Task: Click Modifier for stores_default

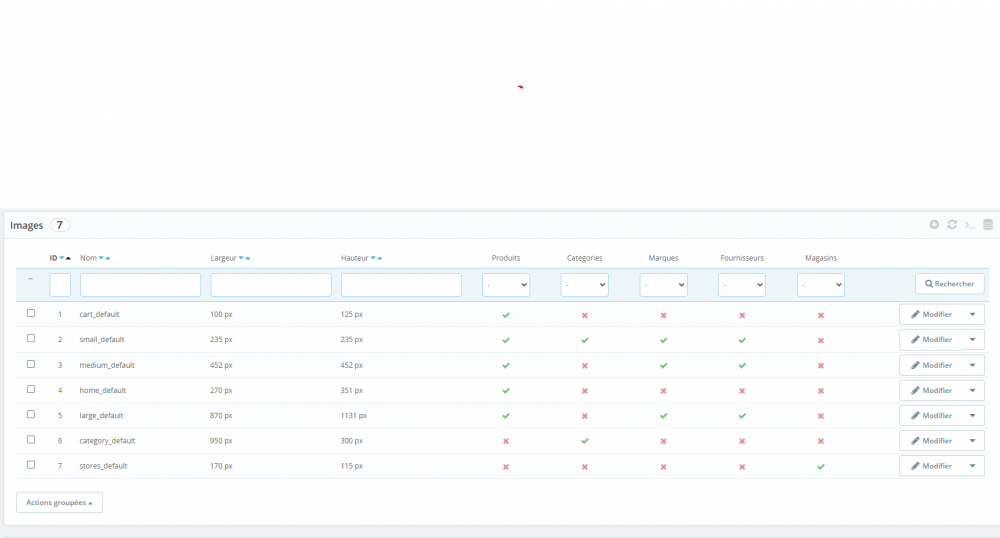Action: tap(931, 466)
